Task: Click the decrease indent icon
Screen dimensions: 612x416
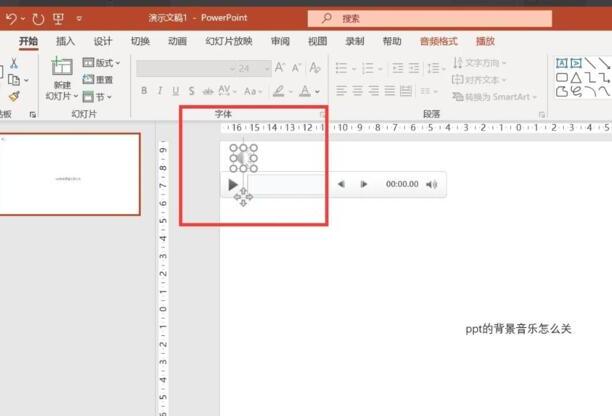Action: pos(397,68)
